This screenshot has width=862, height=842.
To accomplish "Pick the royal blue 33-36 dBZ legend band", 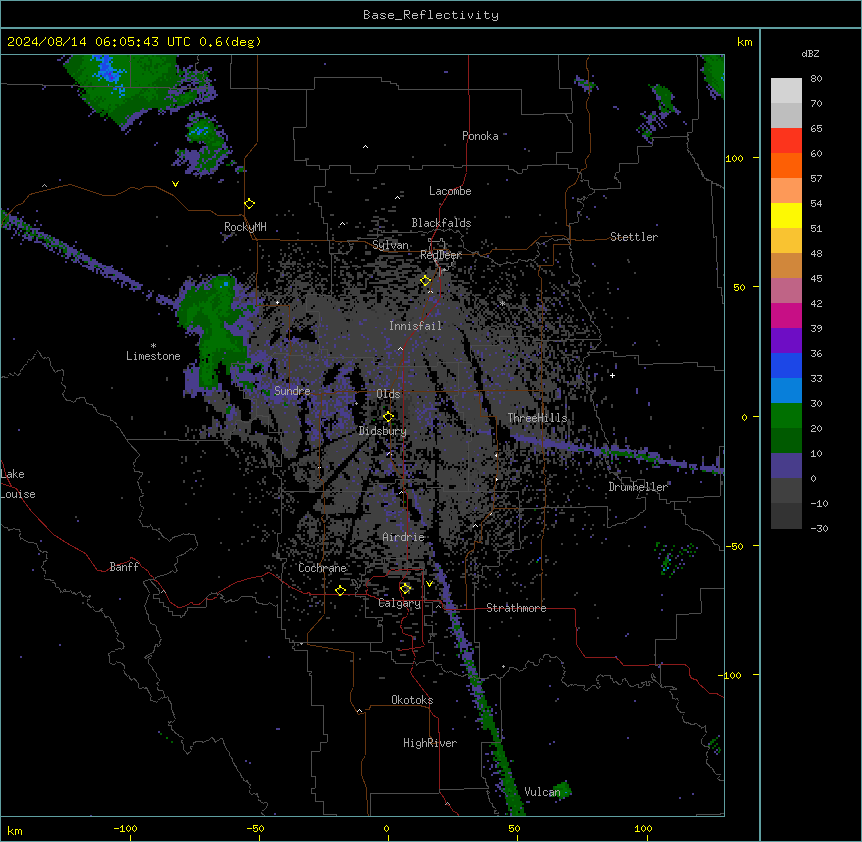I will tap(786, 365).
